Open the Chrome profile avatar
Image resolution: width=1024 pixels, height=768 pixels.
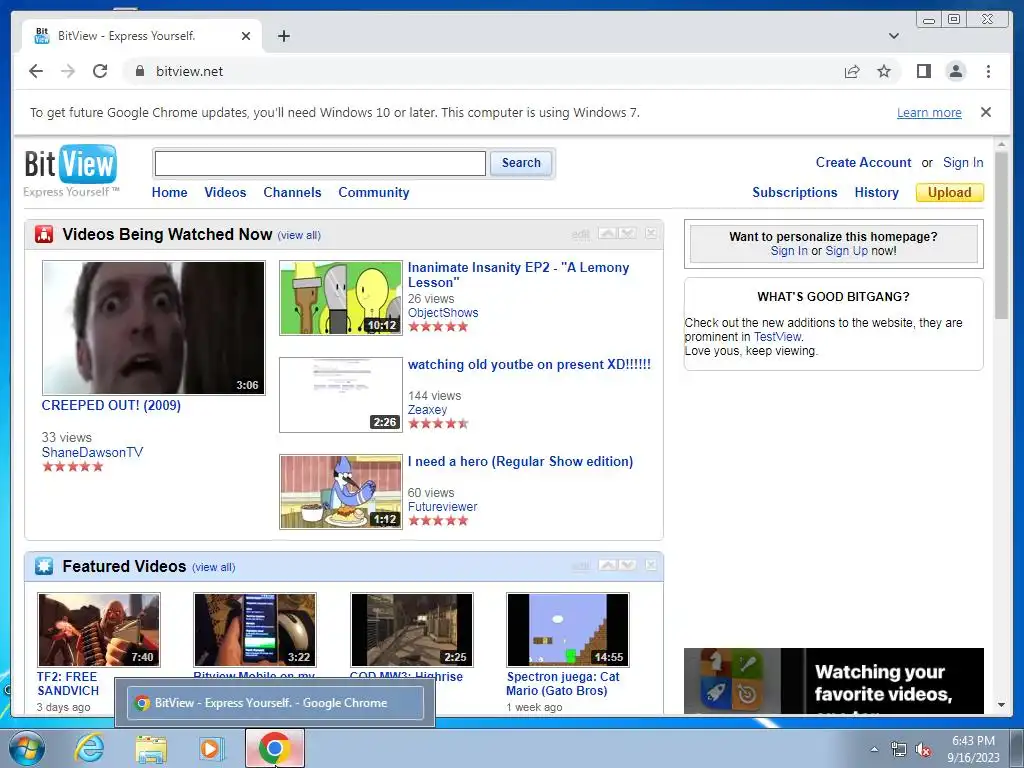point(956,71)
